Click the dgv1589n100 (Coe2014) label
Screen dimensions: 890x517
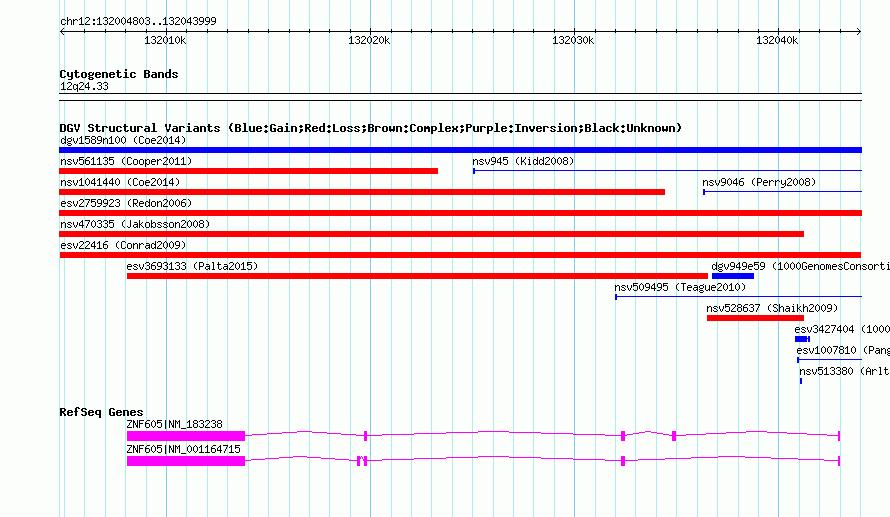(123, 140)
